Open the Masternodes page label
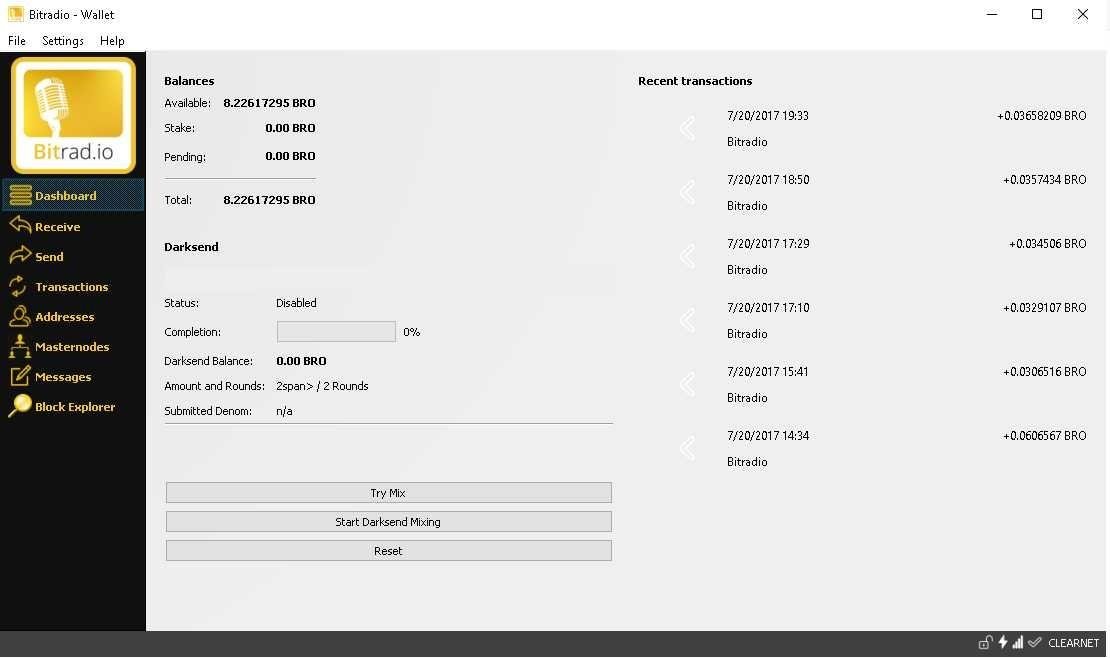 pyautogui.click(x=71, y=346)
